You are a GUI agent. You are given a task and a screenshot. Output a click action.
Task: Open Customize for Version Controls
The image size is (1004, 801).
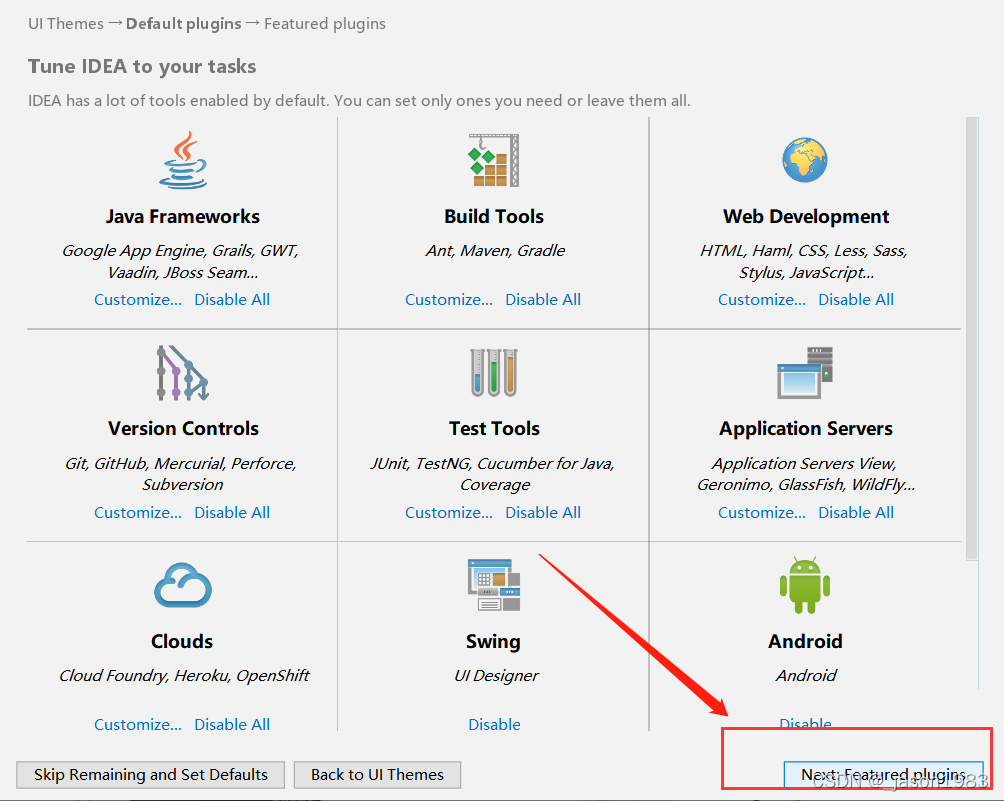point(138,513)
